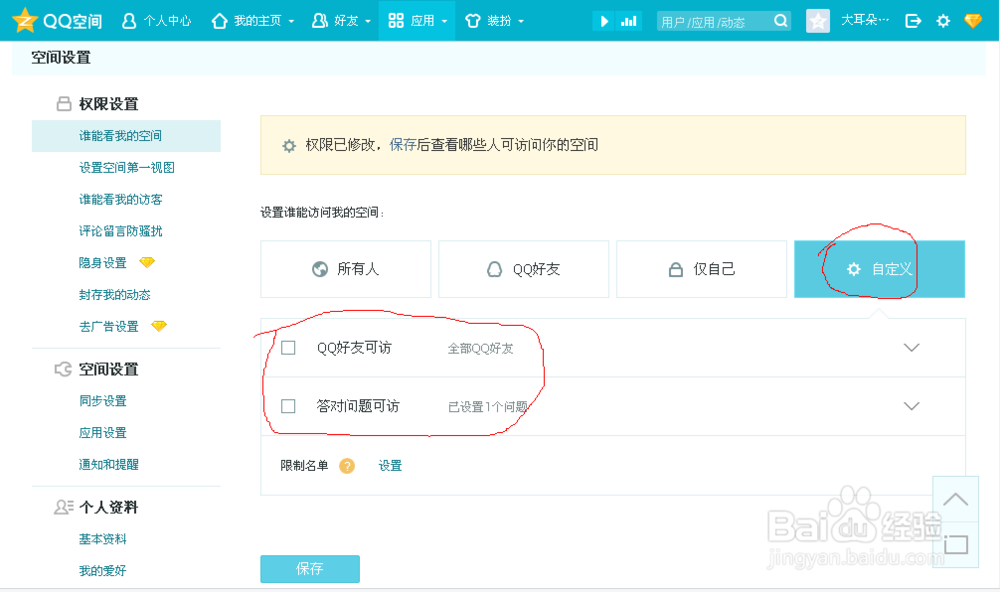Enable the QQ好友可访 checkbox

click(x=288, y=348)
